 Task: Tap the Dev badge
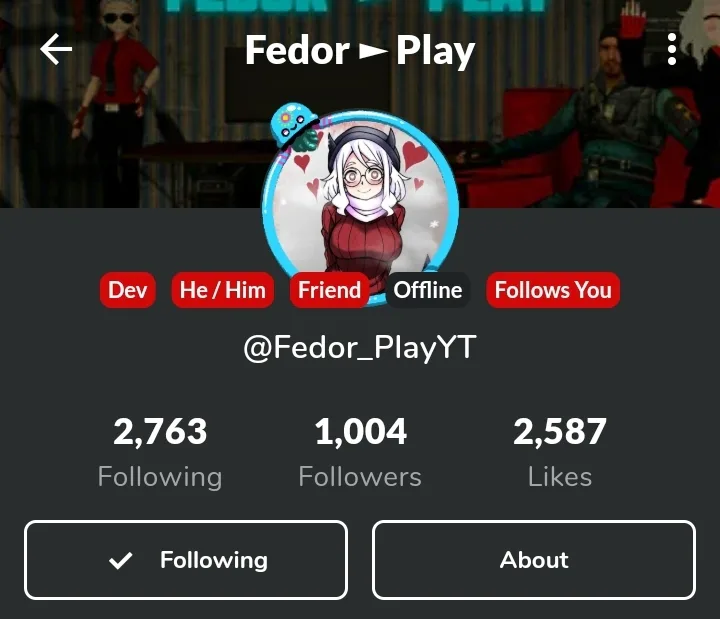(x=128, y=290)
